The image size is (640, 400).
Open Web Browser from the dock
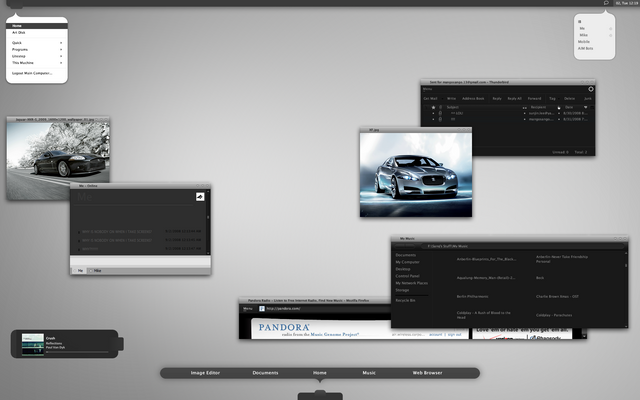pos(427,373)
